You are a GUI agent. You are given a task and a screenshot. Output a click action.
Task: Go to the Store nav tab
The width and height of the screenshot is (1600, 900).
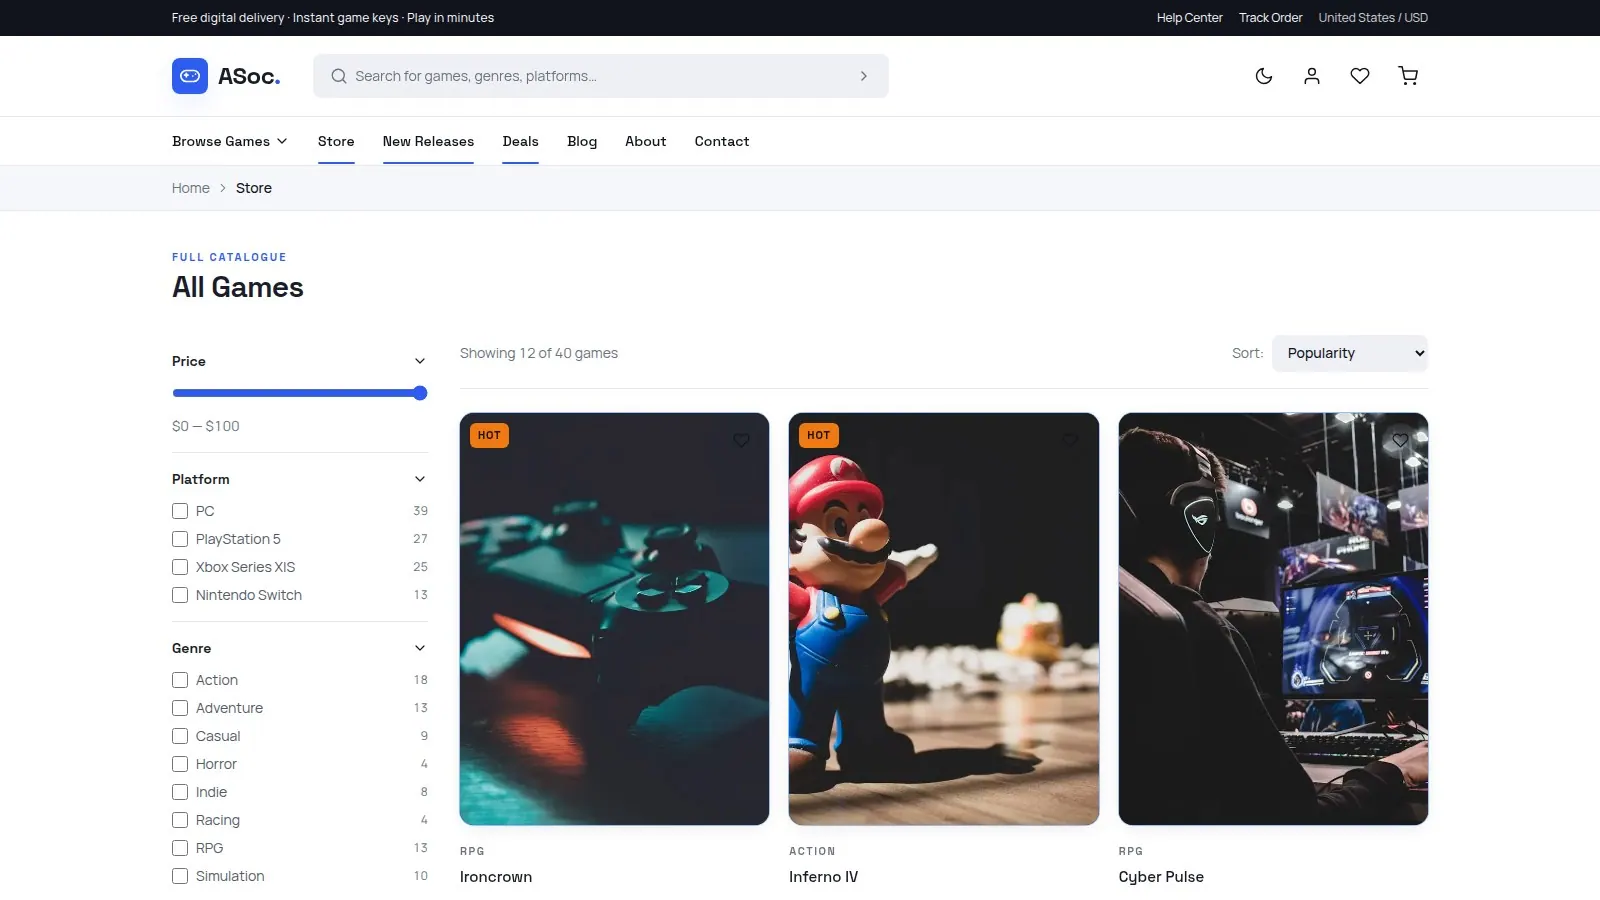coord(336,141)
